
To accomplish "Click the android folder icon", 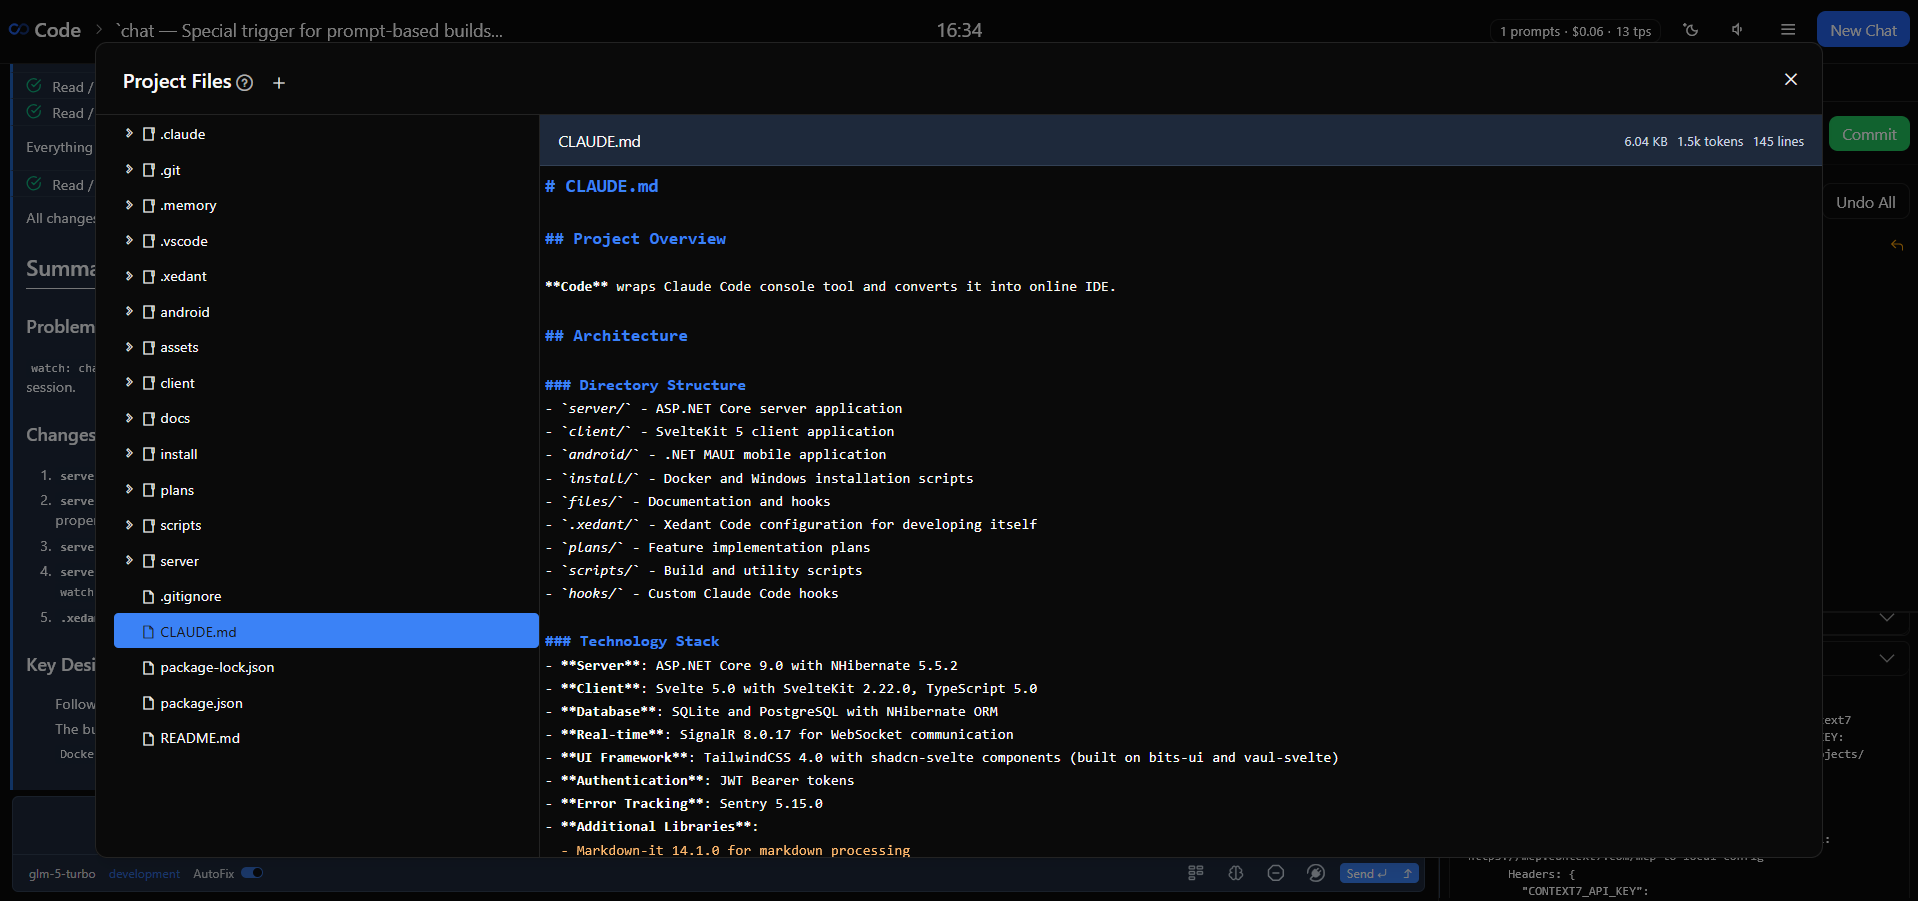I will pos(148,312).
